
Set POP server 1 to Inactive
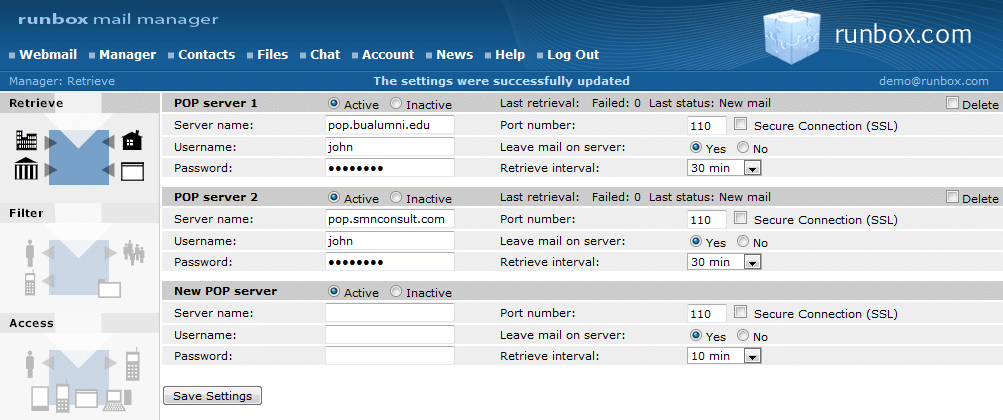click(396, 103)
